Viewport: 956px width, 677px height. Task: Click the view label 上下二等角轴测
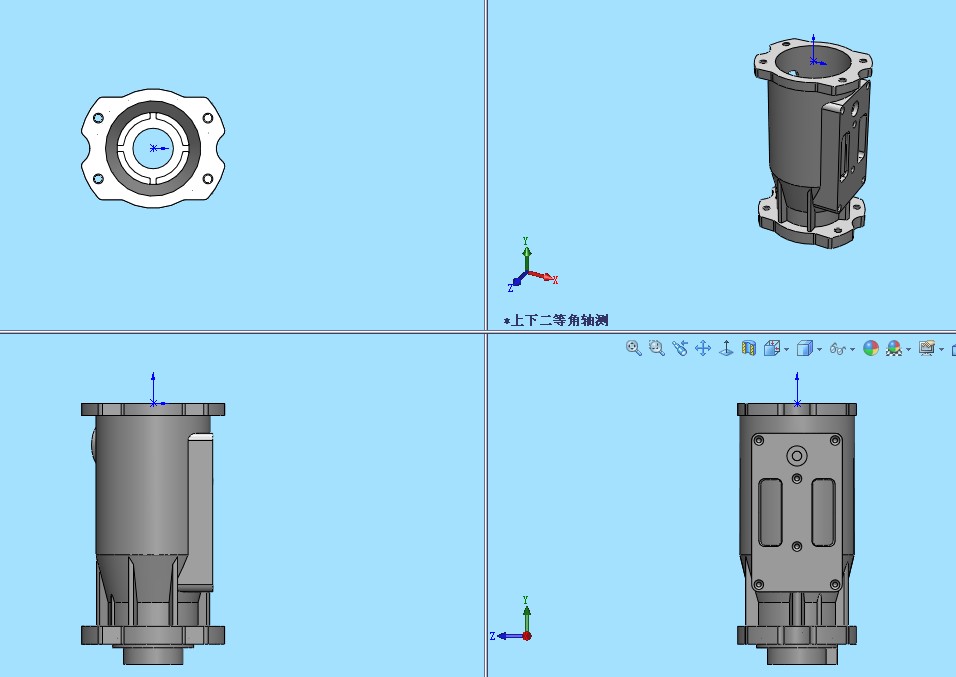pyautogui.click(x=558, y=320)
